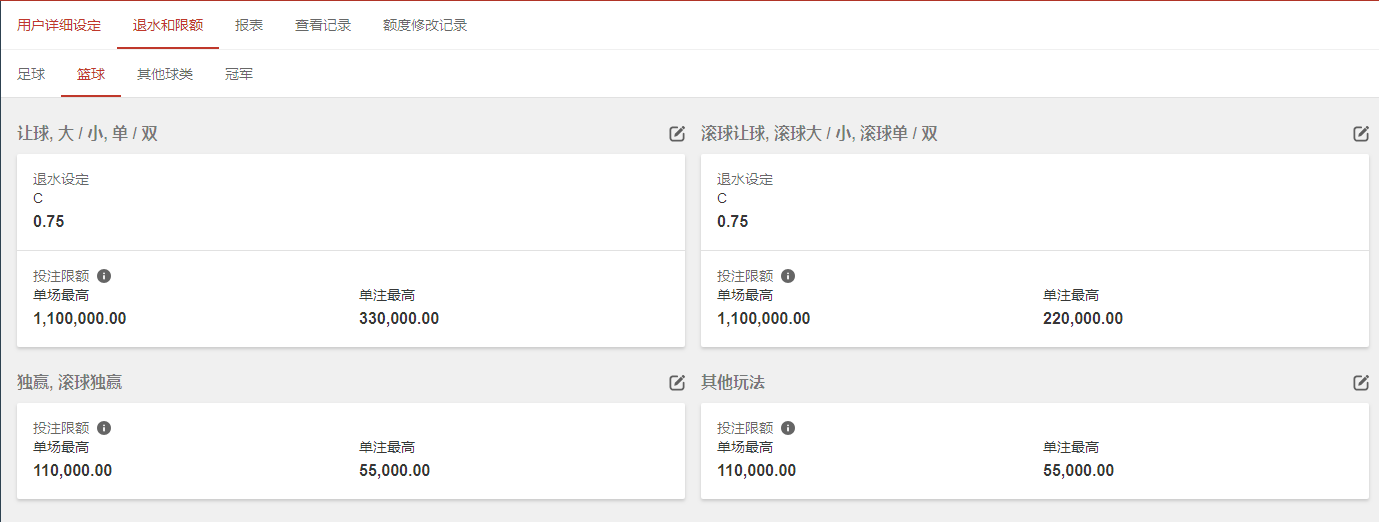The image size is (1379, 522).
Task: Open the 报表 tab
Action: coord(249,25)
